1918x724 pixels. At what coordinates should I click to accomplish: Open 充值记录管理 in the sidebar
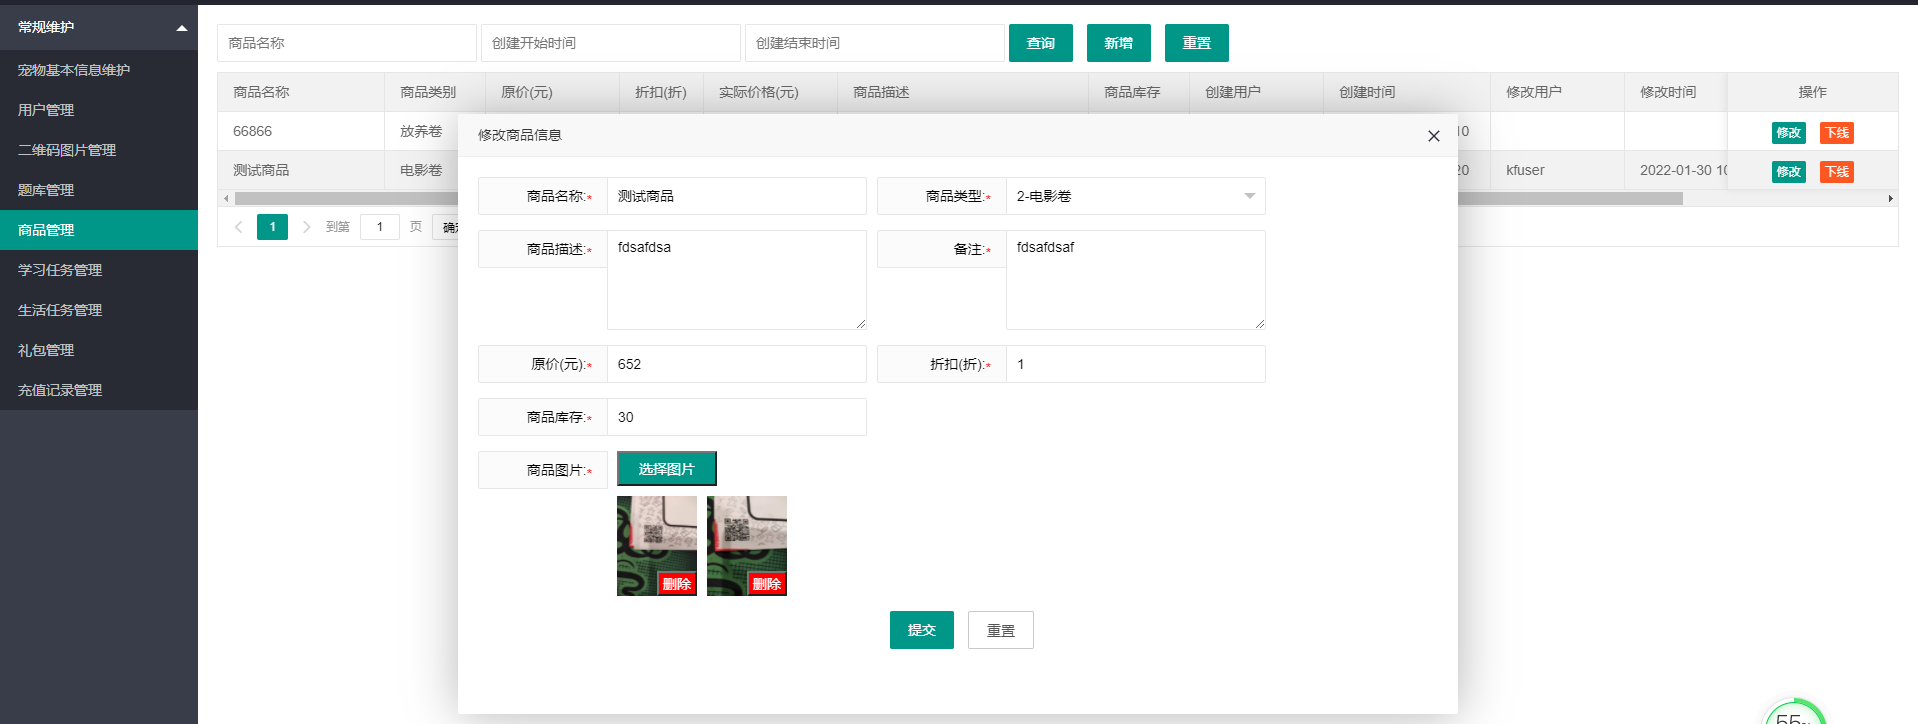99,390
